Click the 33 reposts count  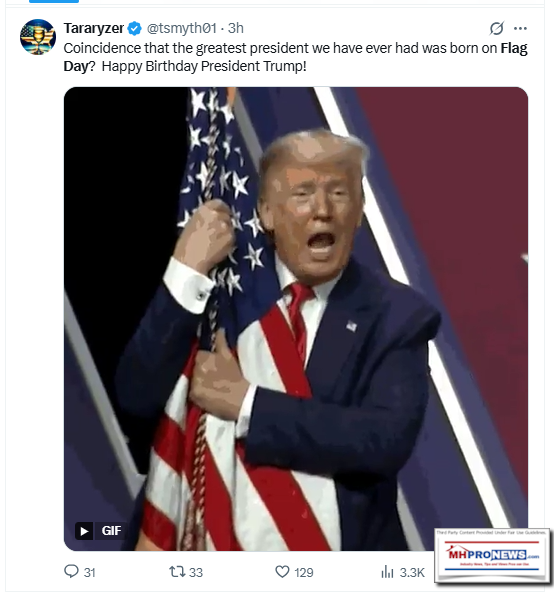point(196,572)
